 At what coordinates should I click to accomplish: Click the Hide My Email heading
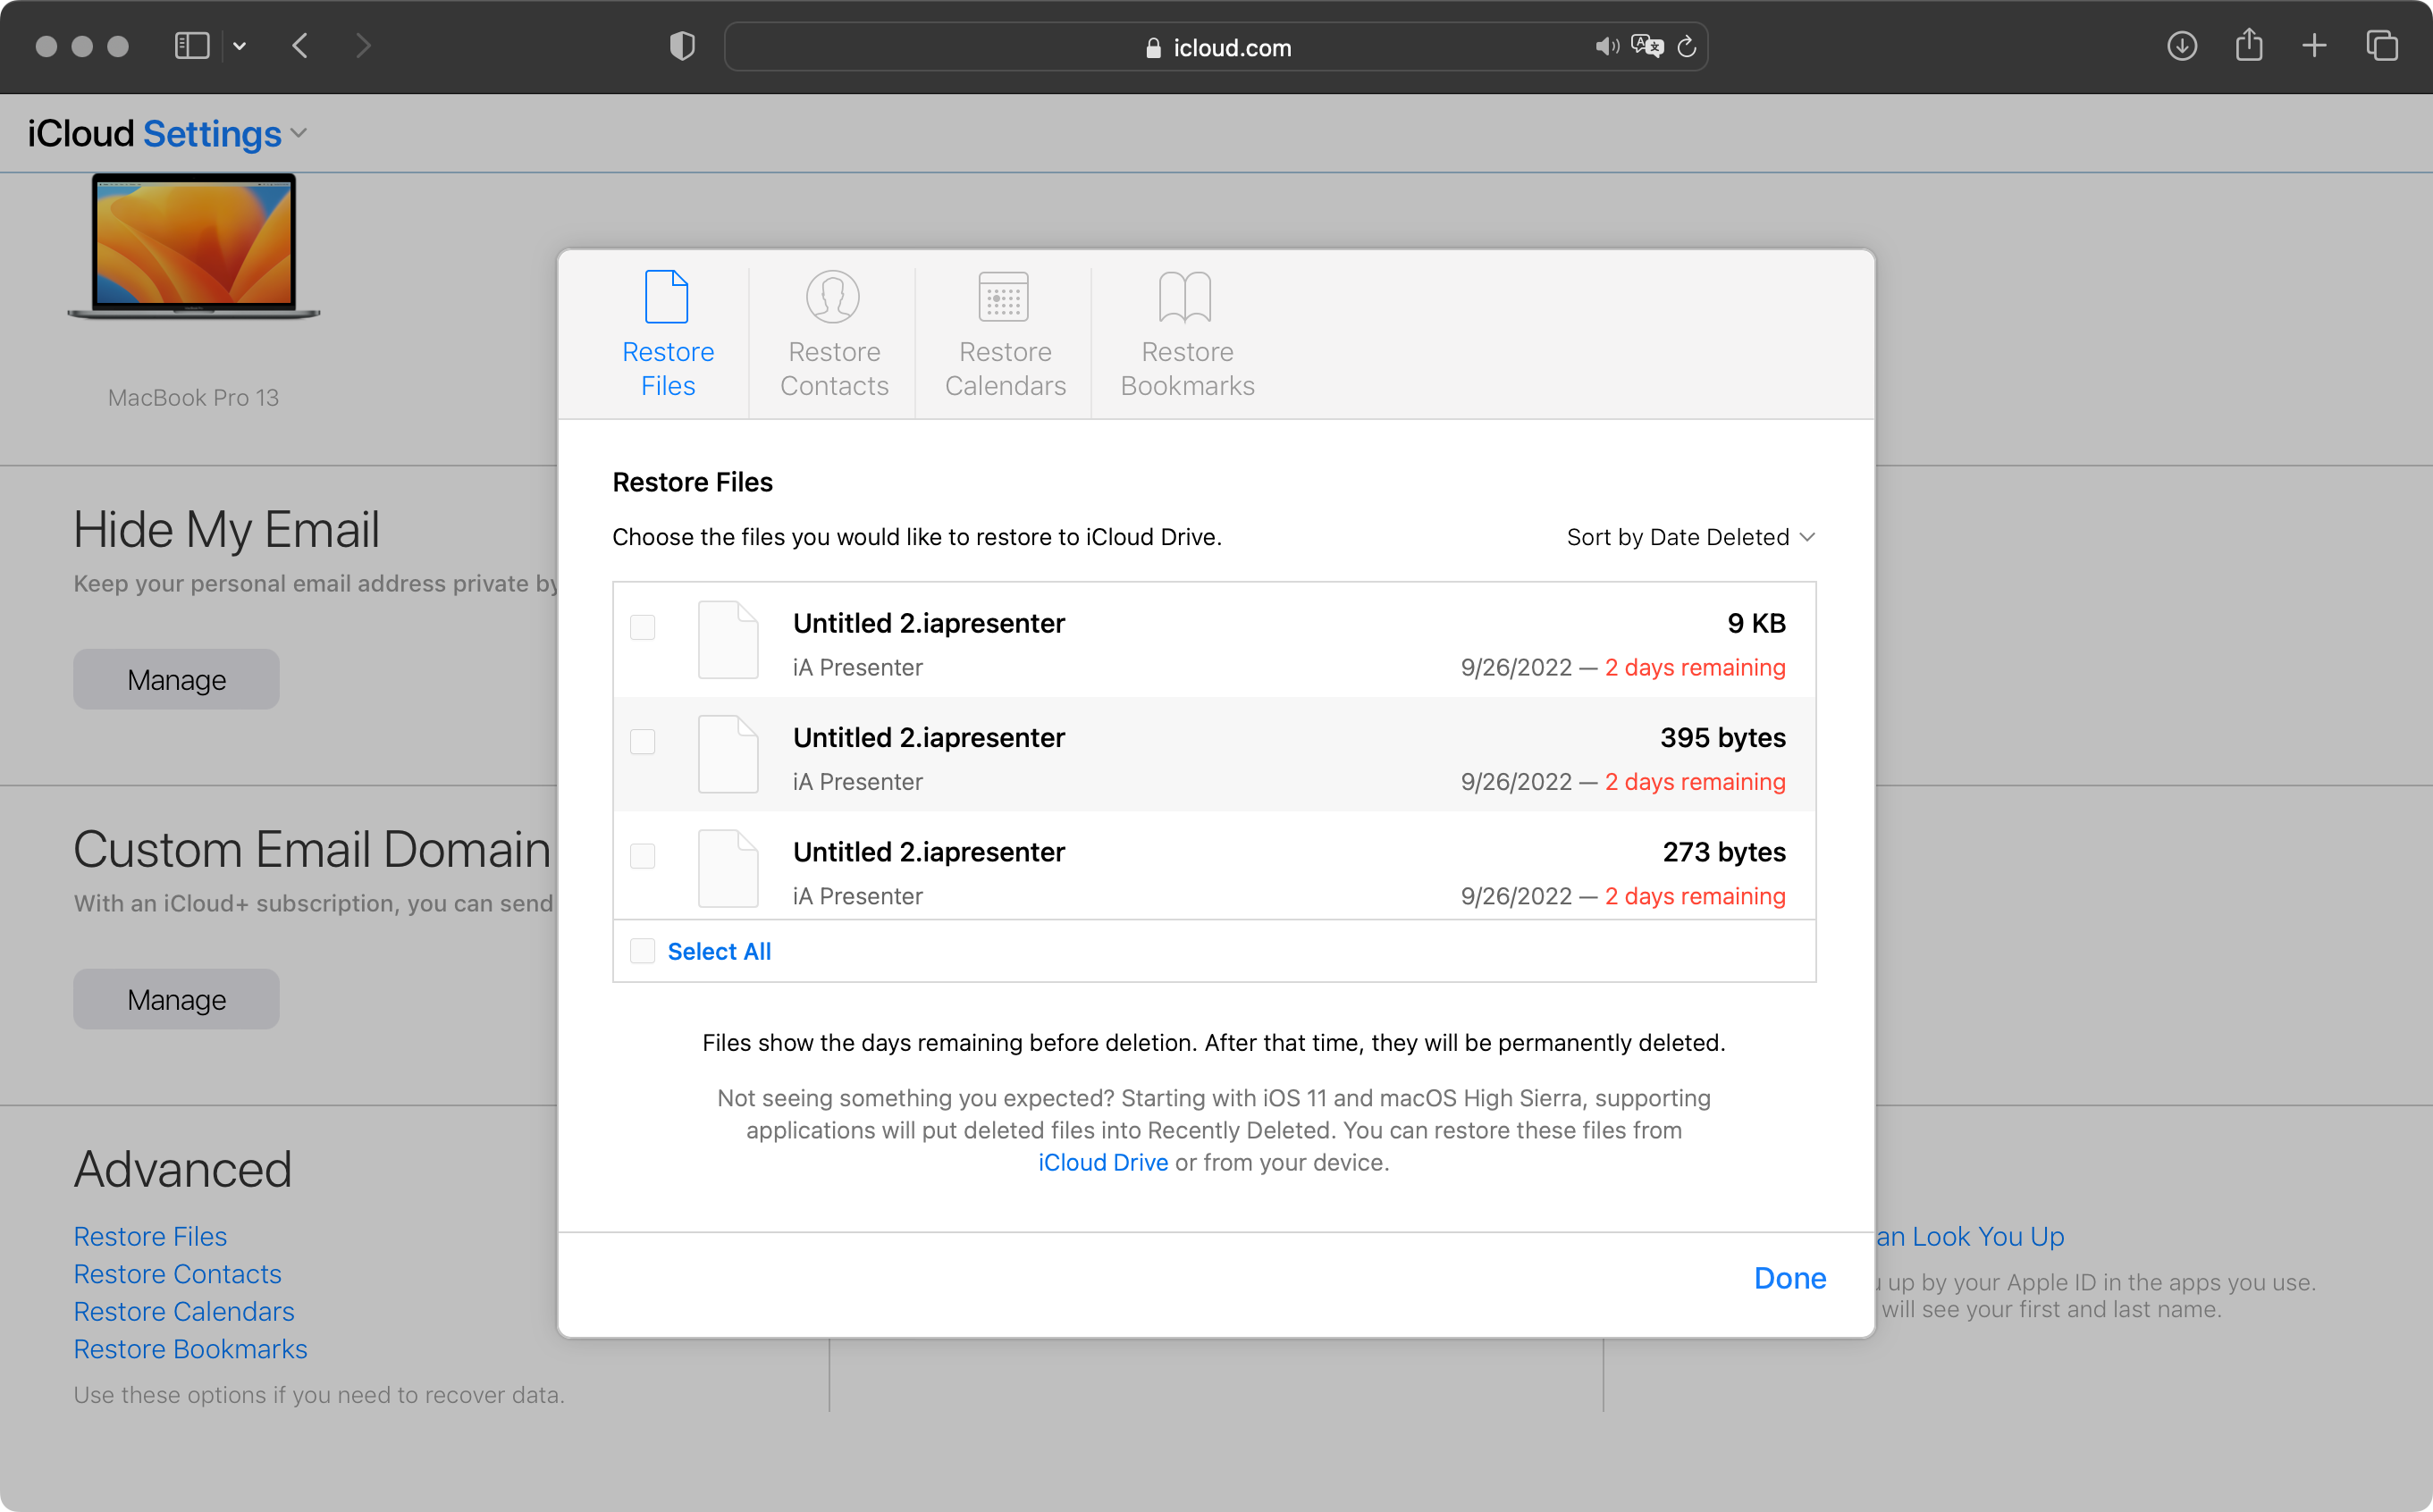click(x=226, y=529)
